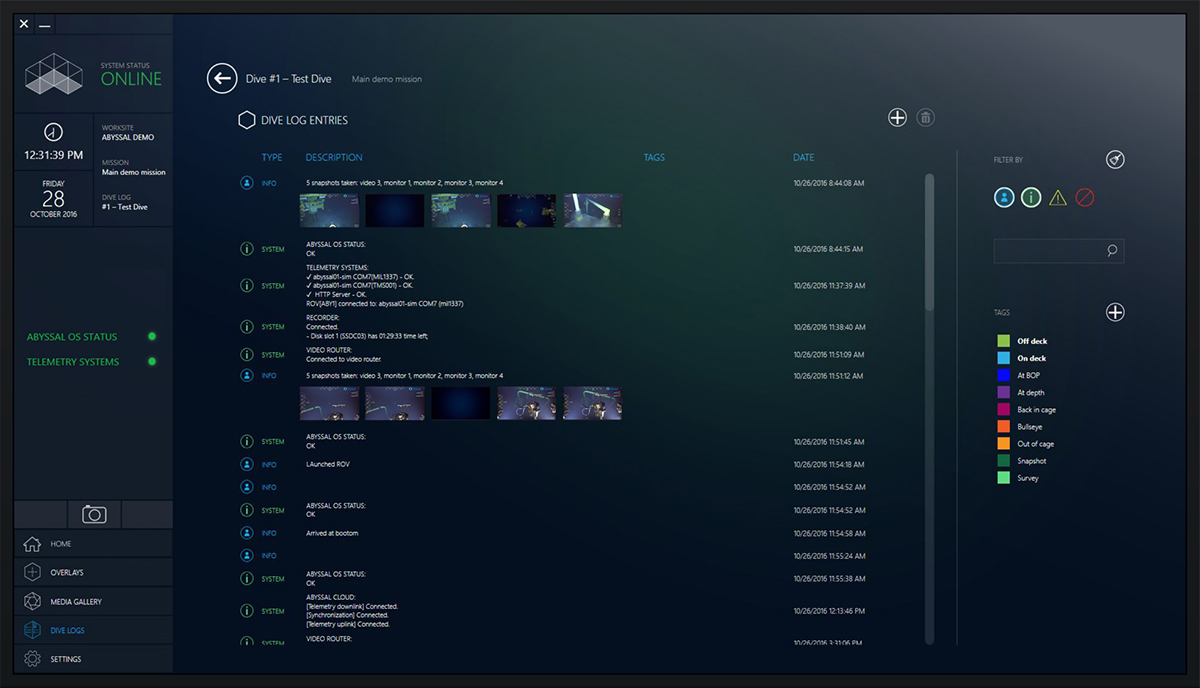Pick the At depth tag swatch
Screen dimensions: 1200x688
pyautogui.click(x=1003, y=393)
